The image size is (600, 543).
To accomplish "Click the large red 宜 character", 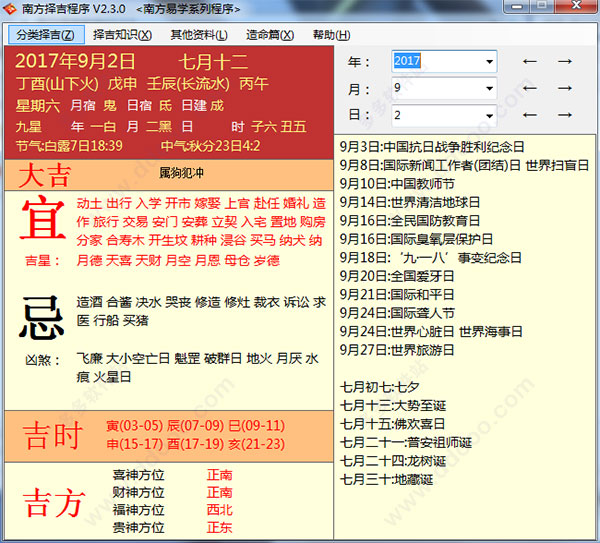I will click(x=42, y=218).
